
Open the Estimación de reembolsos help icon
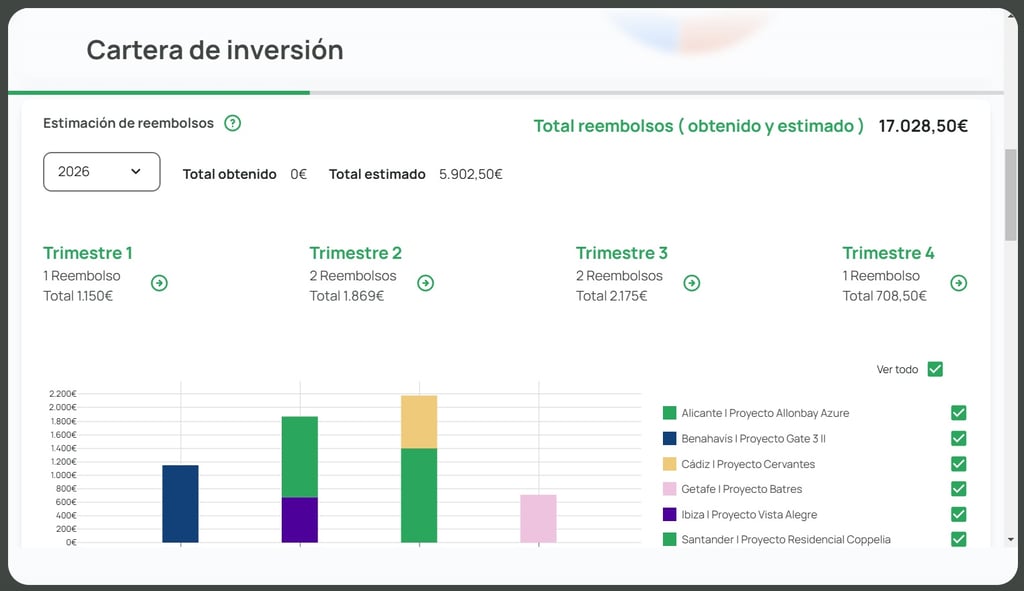[232, 123]
